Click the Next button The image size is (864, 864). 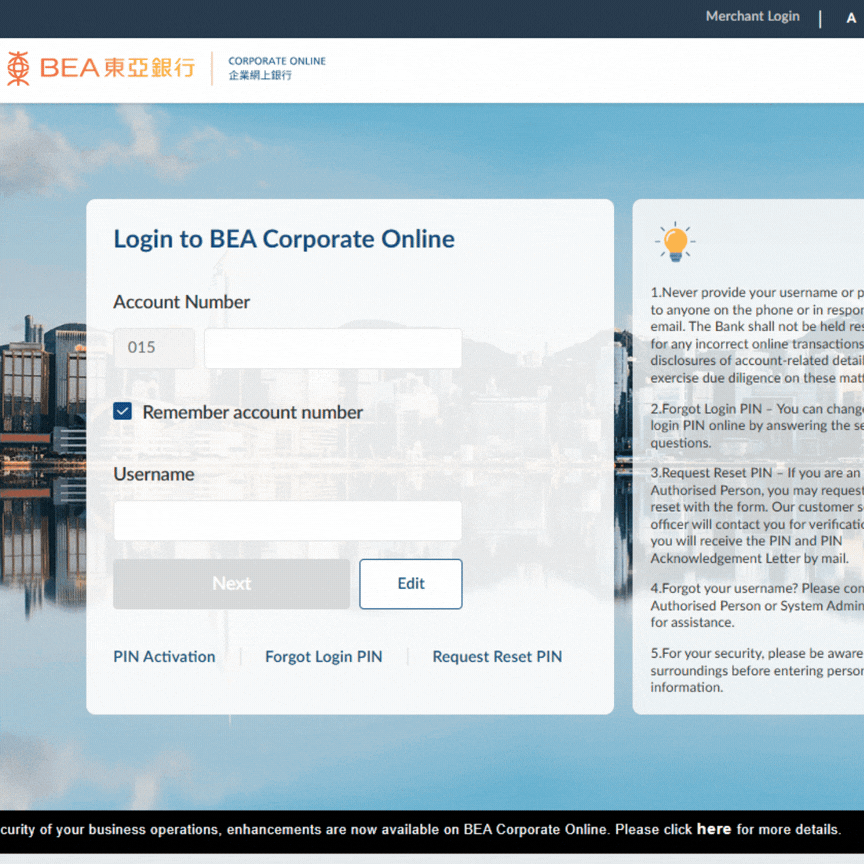point(231,584)
